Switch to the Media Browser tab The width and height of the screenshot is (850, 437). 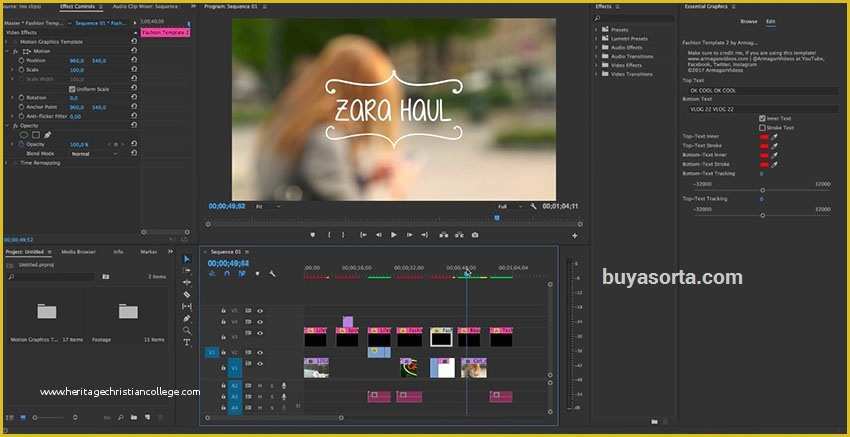pos(78,252)
